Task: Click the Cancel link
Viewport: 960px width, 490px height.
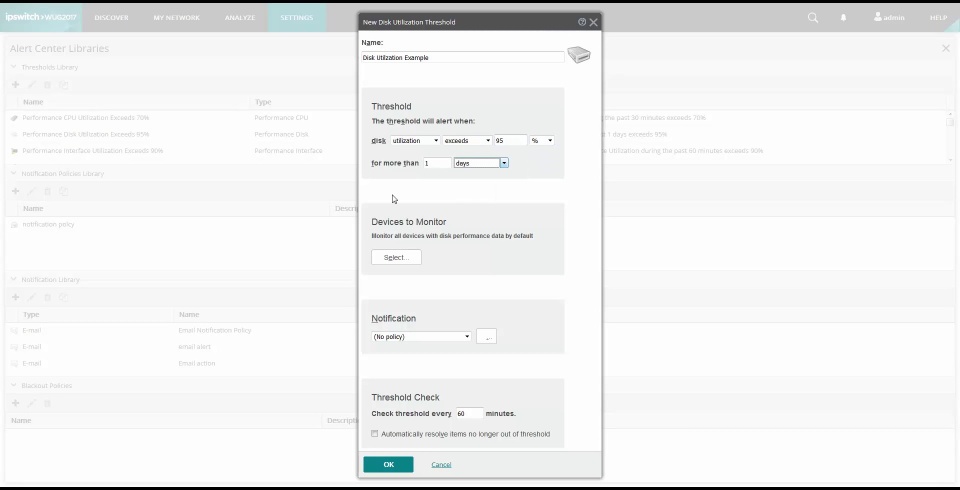Action: (x=441, y=464)
